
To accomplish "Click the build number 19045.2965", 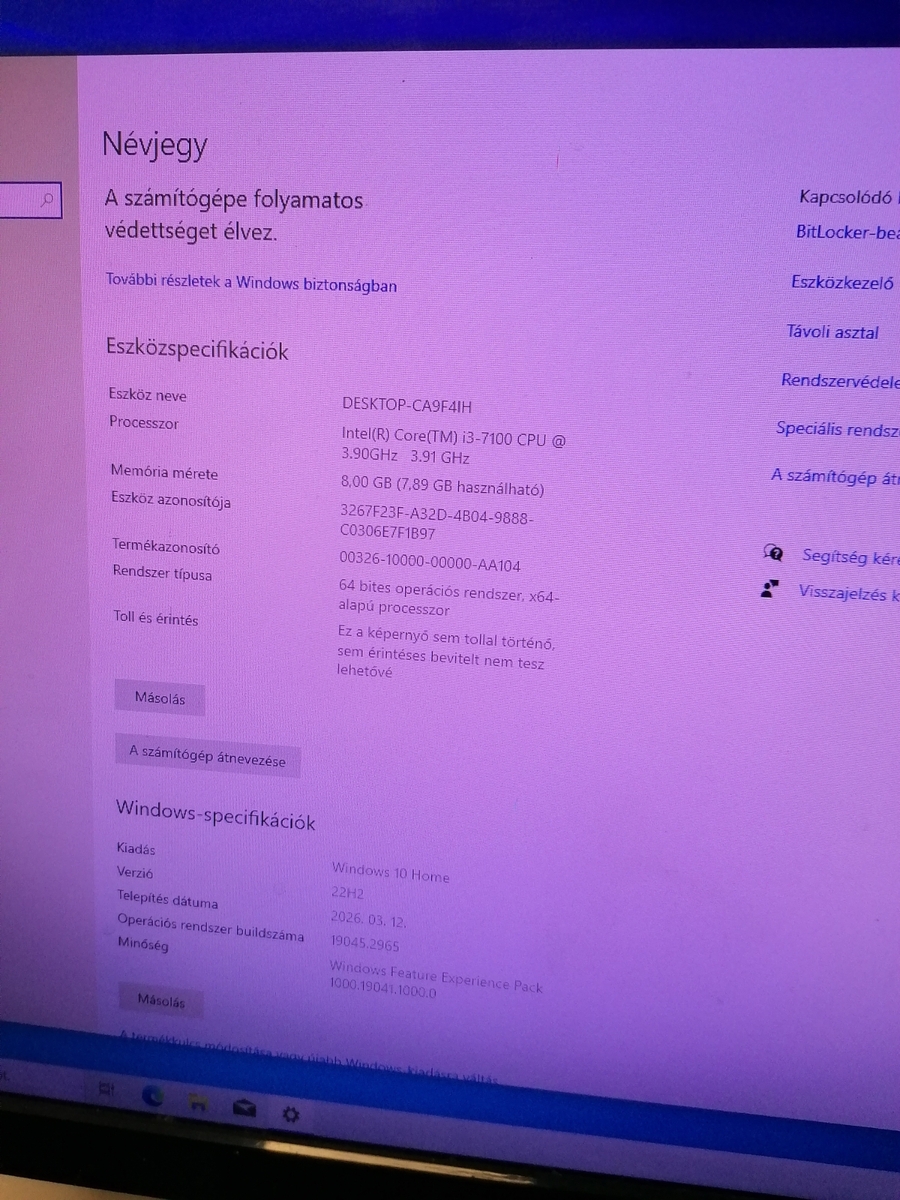I will (365, 942).
